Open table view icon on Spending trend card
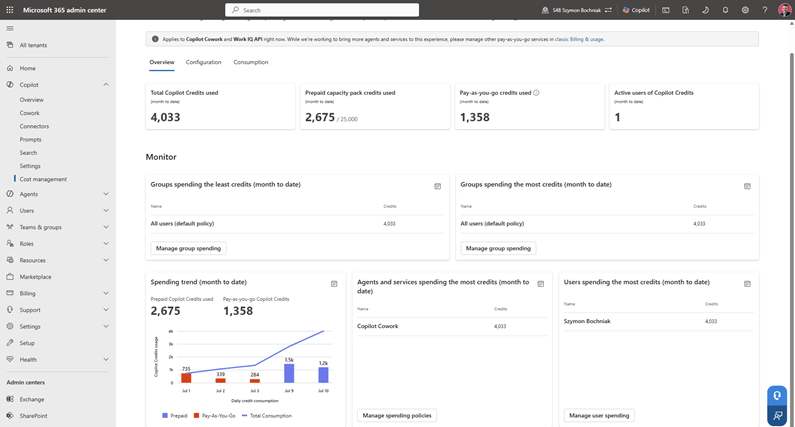Screen dimensions: 795x427 tap(334, 284)
